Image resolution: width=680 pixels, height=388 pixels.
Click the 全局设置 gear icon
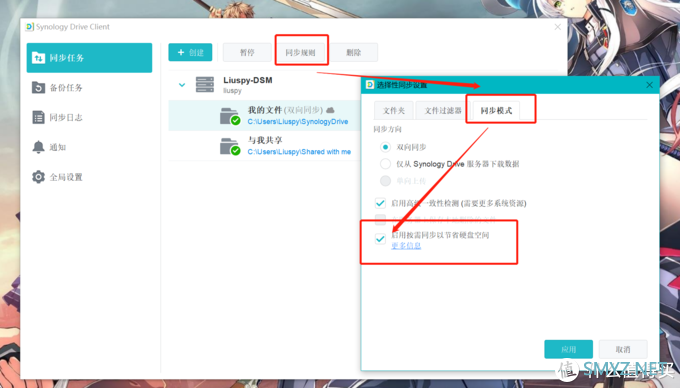point(38,177)
